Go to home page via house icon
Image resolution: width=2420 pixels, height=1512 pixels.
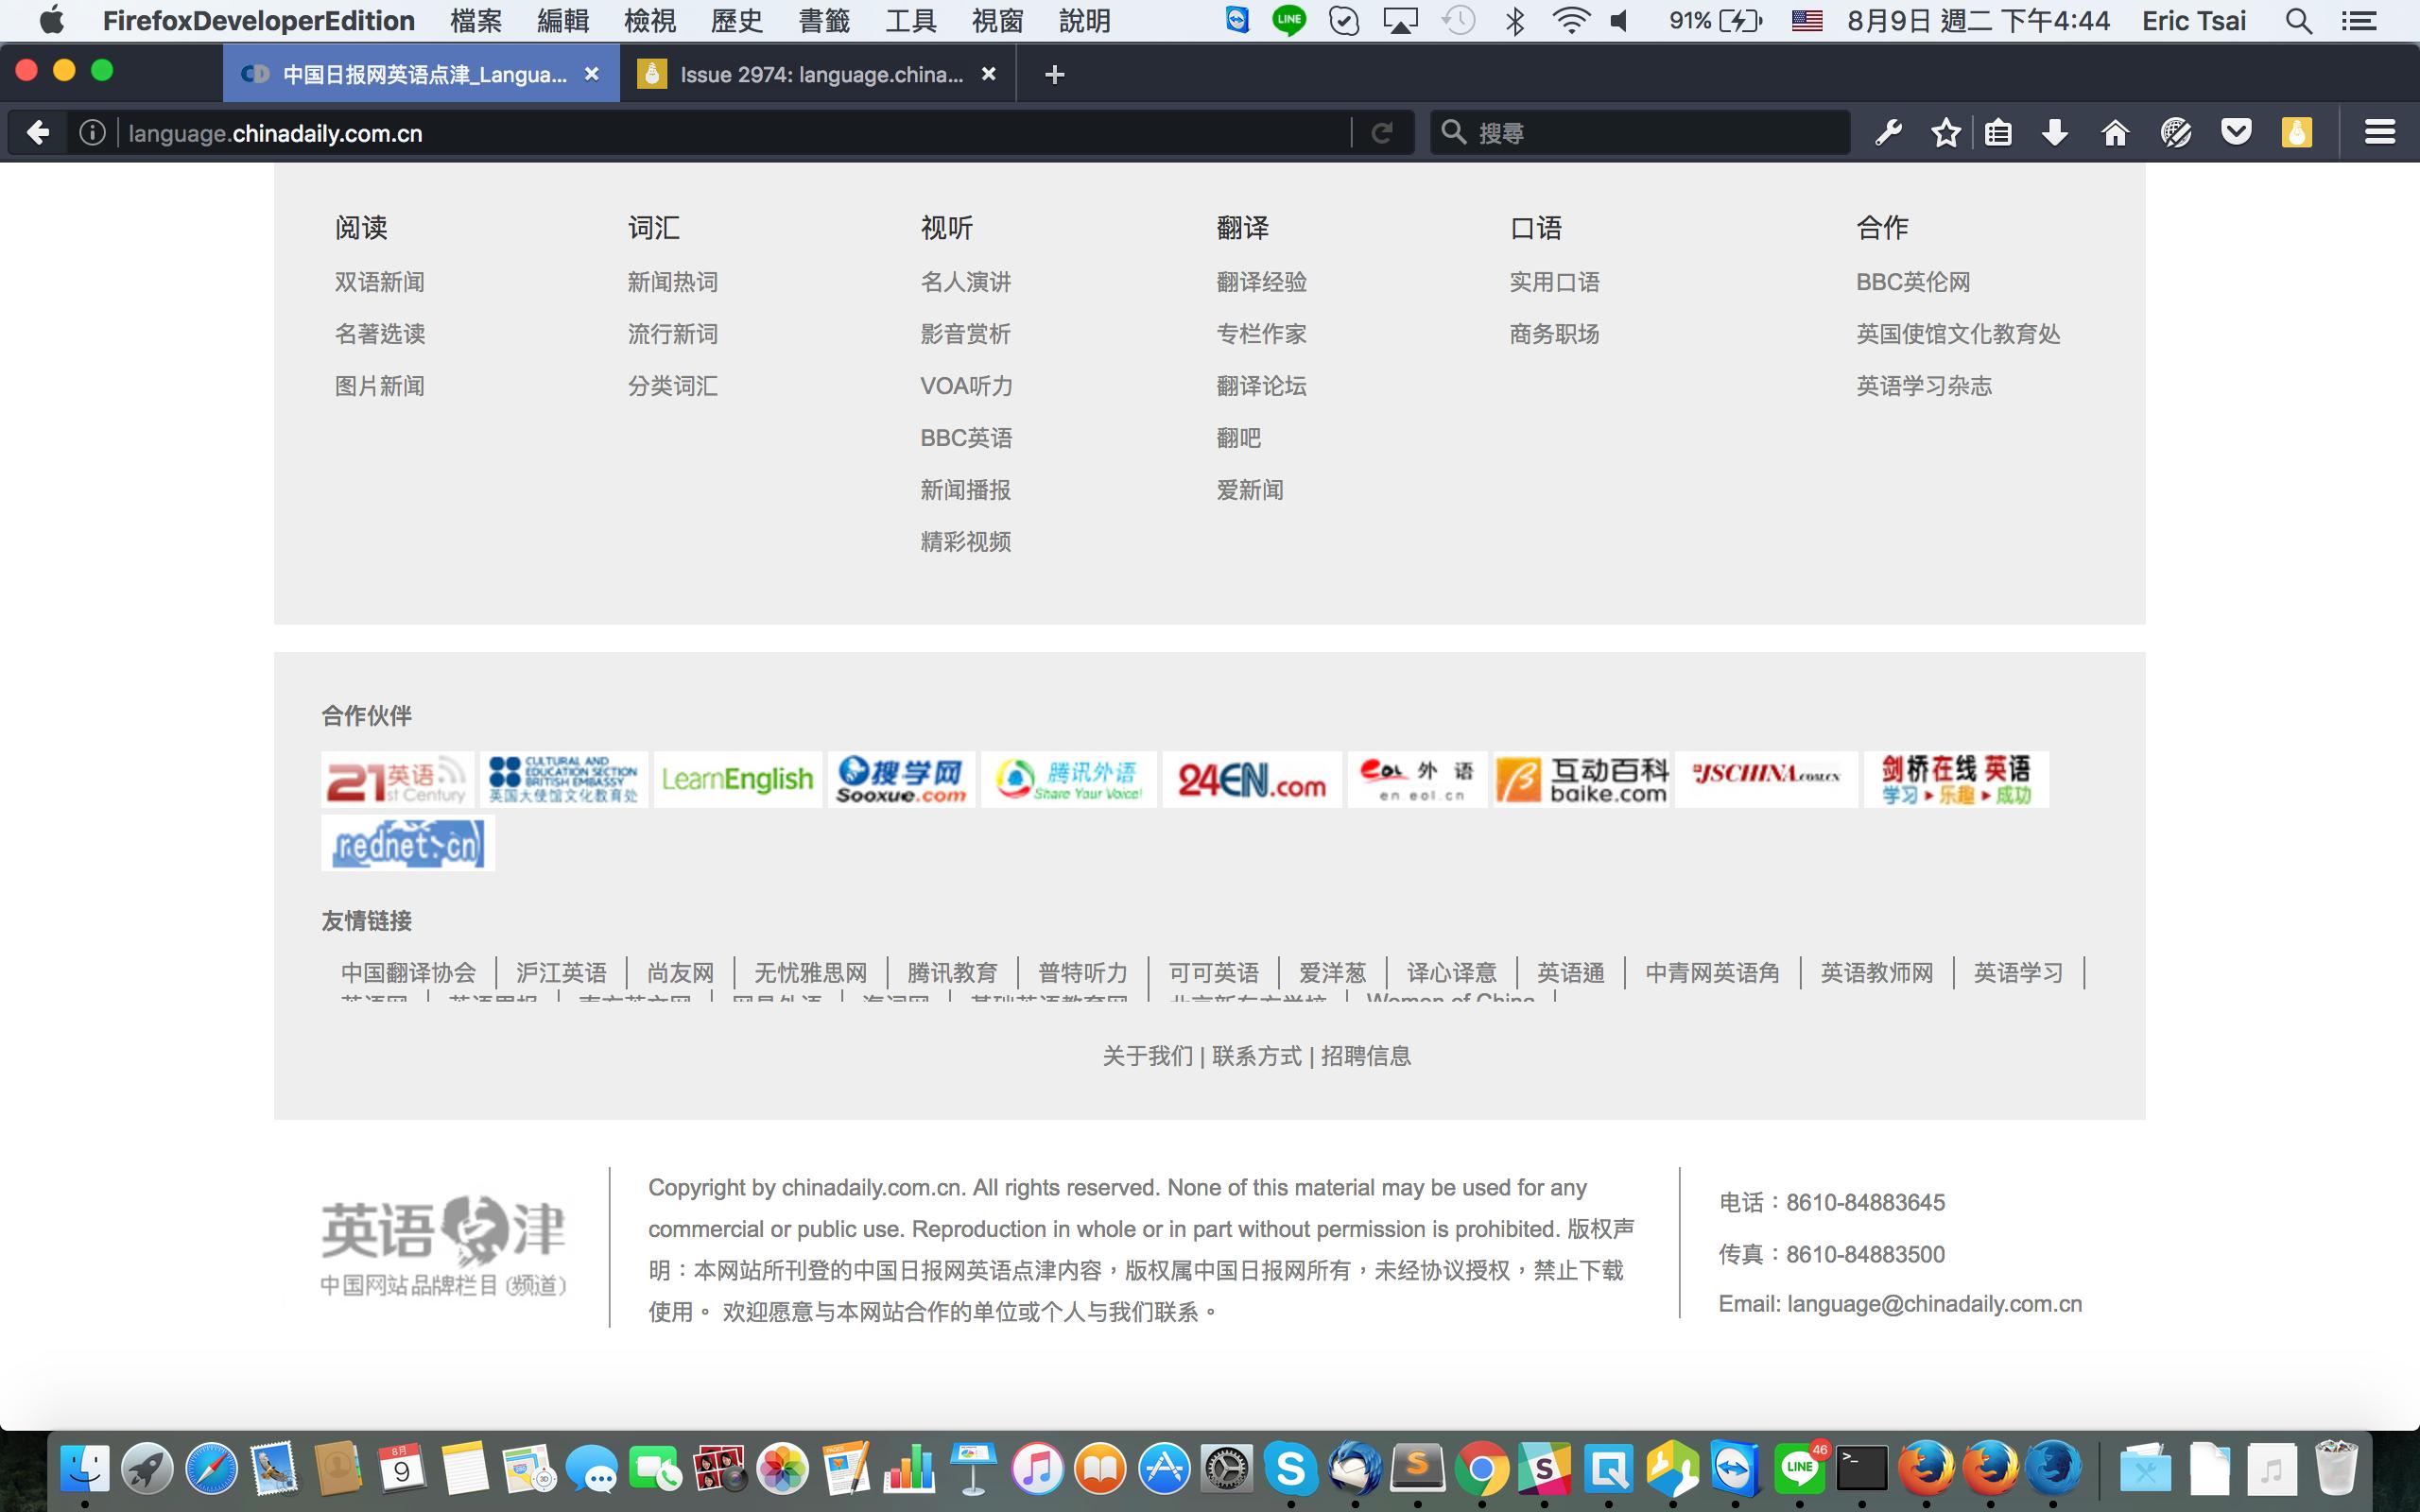point(2115,132)
